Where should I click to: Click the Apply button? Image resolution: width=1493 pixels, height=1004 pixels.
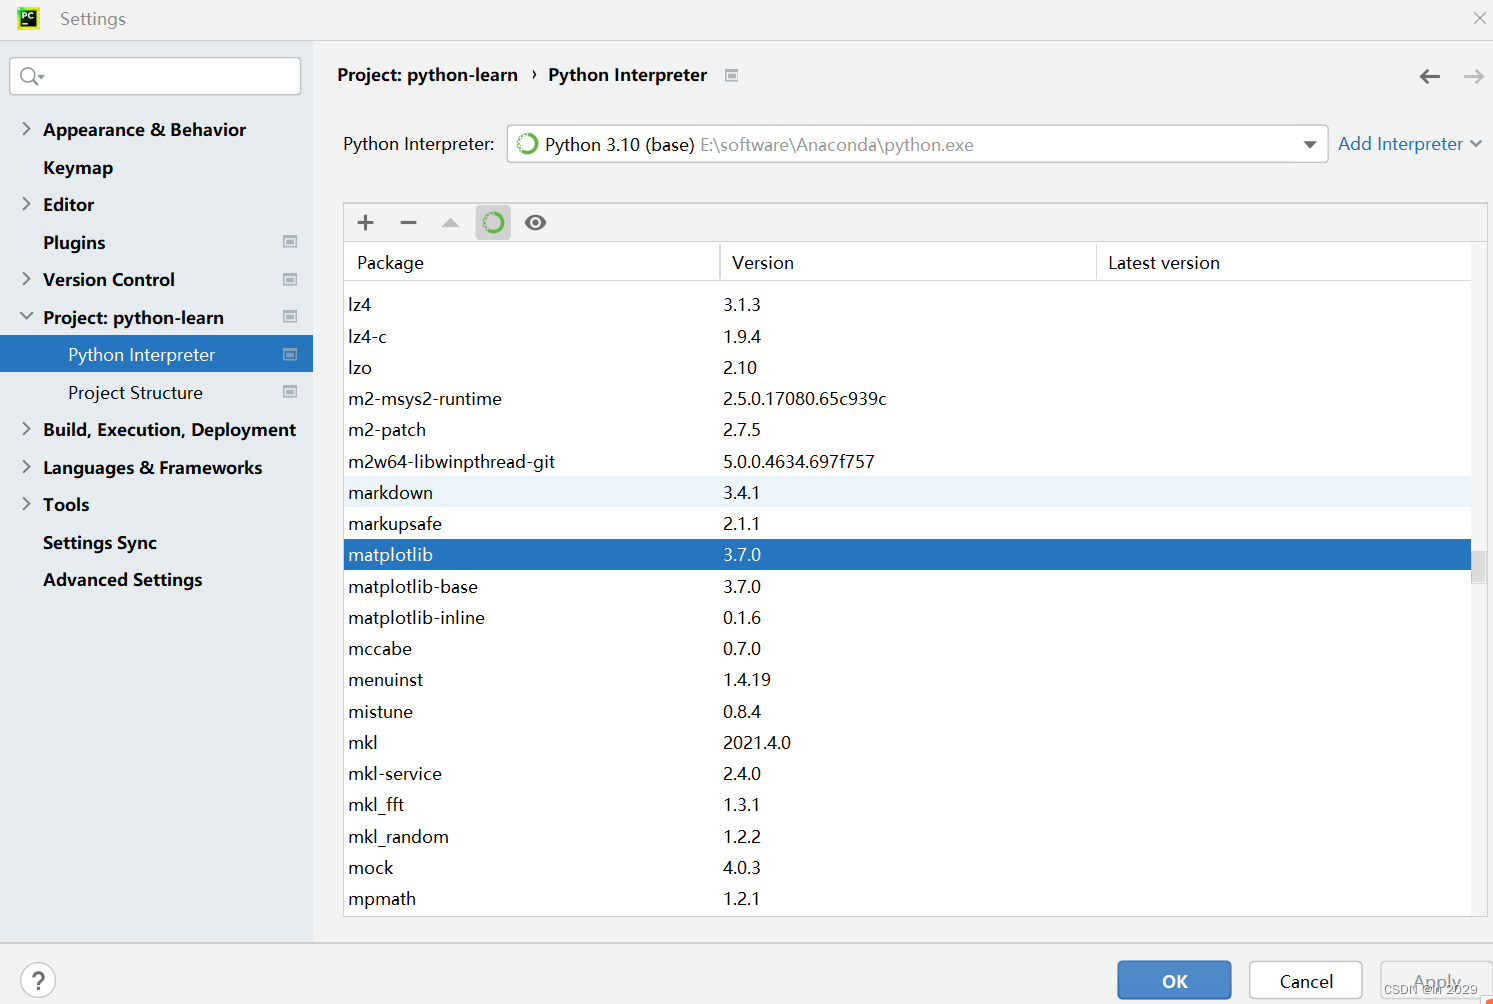tap(1437, 980)
